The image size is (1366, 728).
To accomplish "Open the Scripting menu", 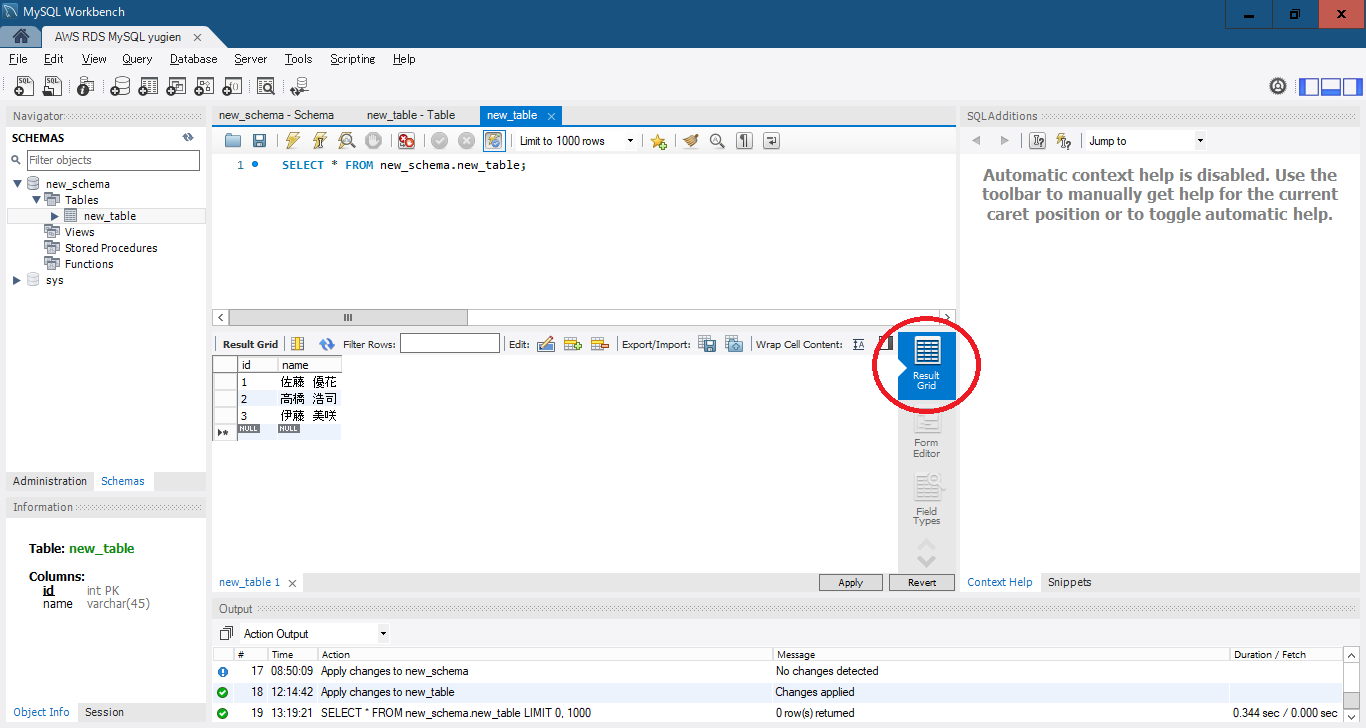I will [352, 59].
